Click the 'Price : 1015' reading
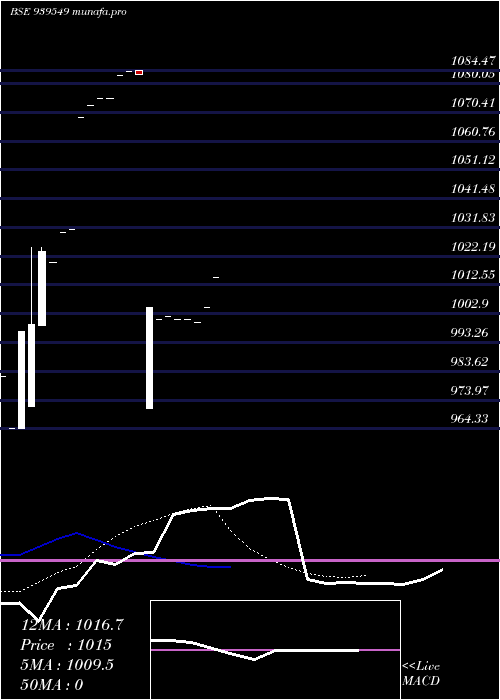500x700 pixels. pos(66,645)
